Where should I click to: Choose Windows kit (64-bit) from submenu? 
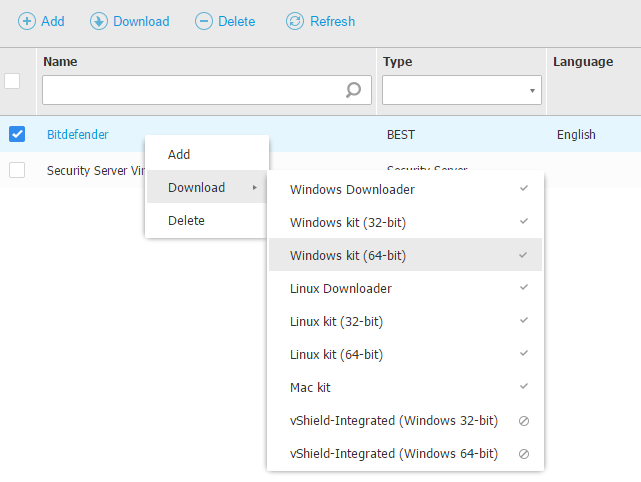click(348, 255)
